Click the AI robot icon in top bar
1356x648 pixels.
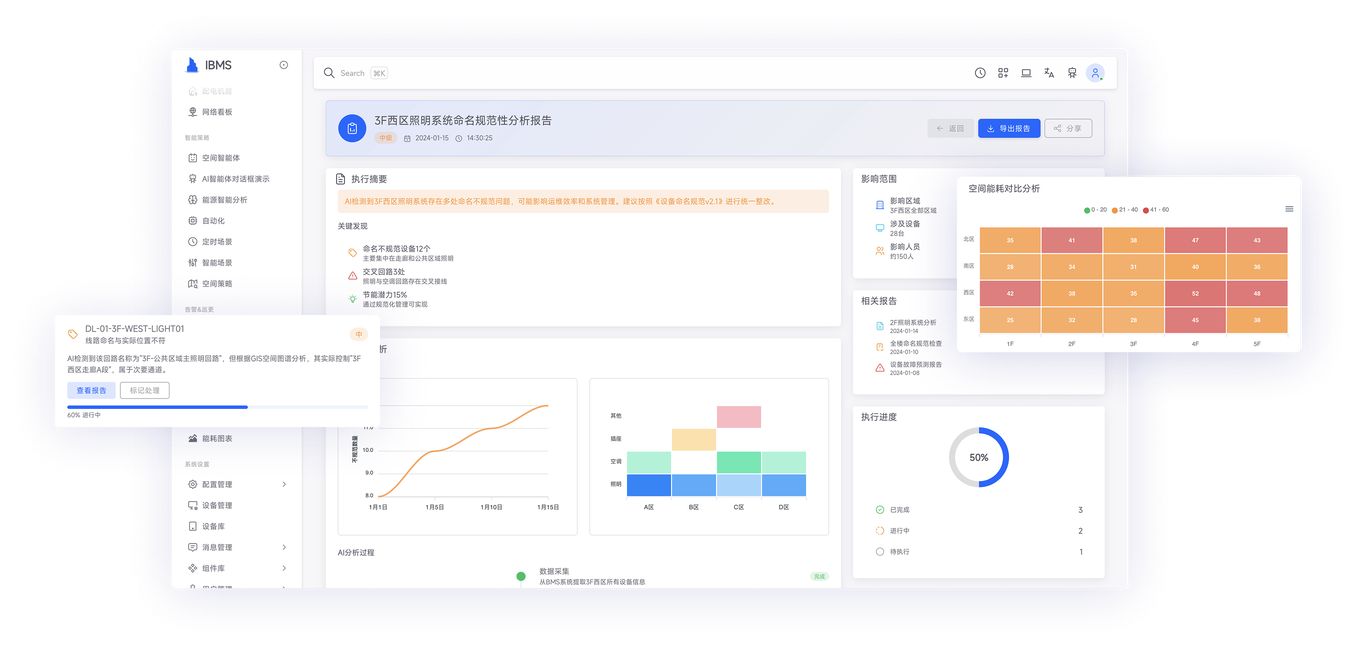click(x=1071, y=72)
